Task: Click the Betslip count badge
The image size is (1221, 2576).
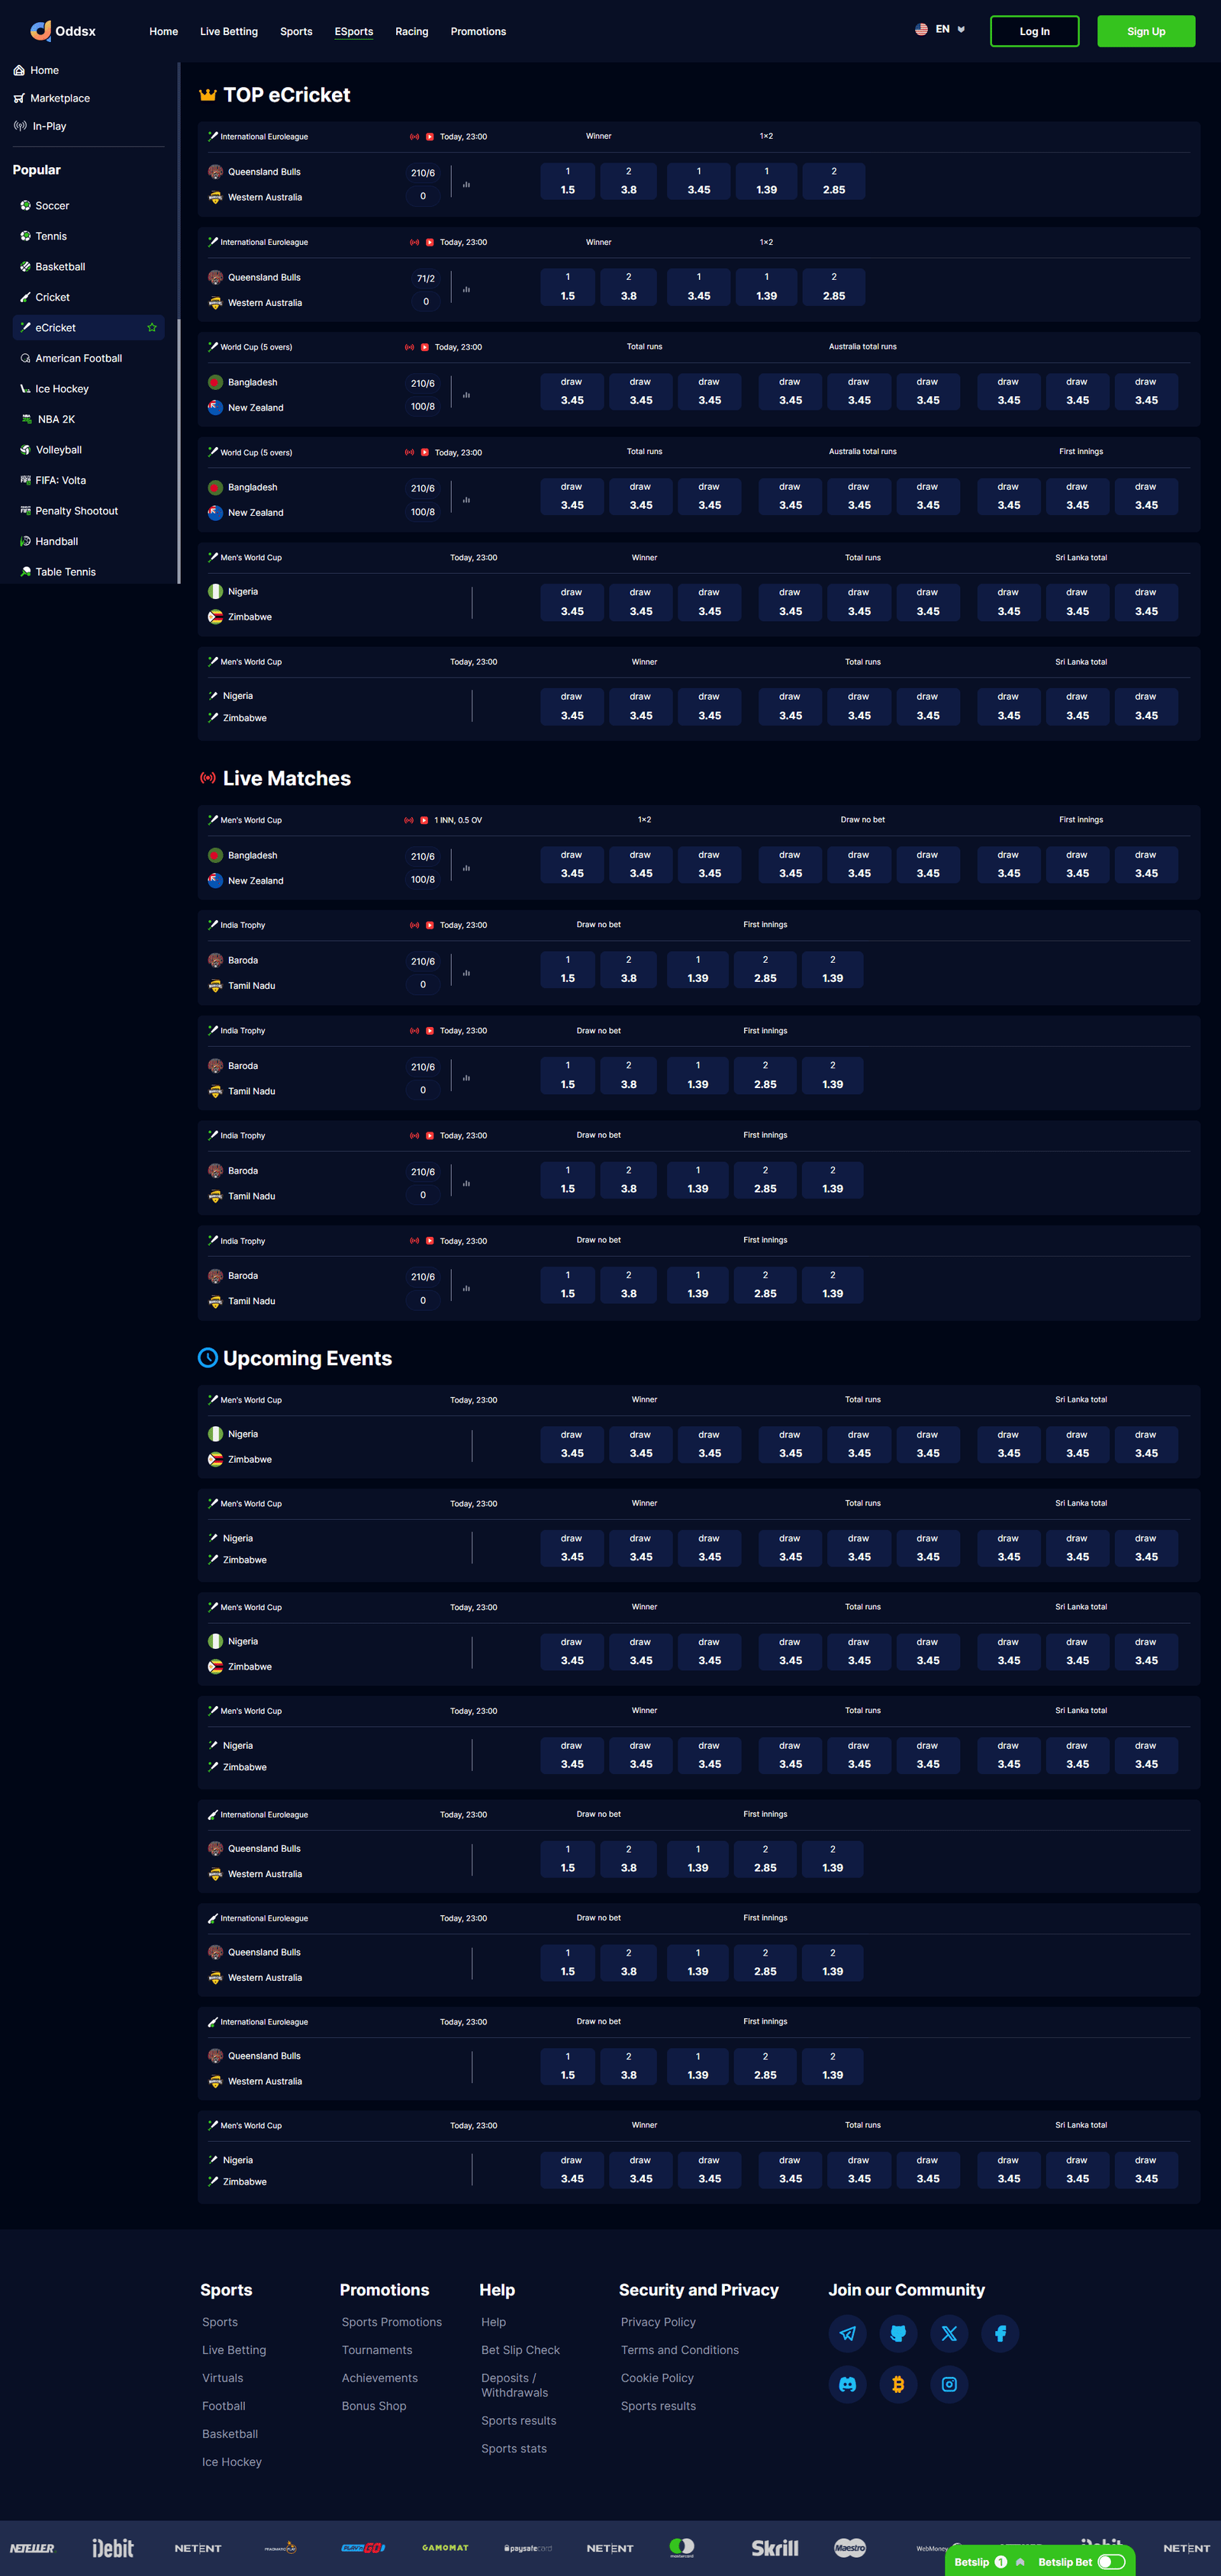Action: (x=1001, y=2562)
